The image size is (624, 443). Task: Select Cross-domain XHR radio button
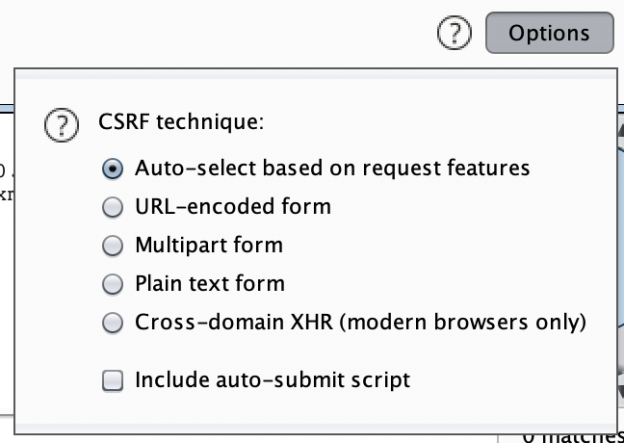click(114, 322)
